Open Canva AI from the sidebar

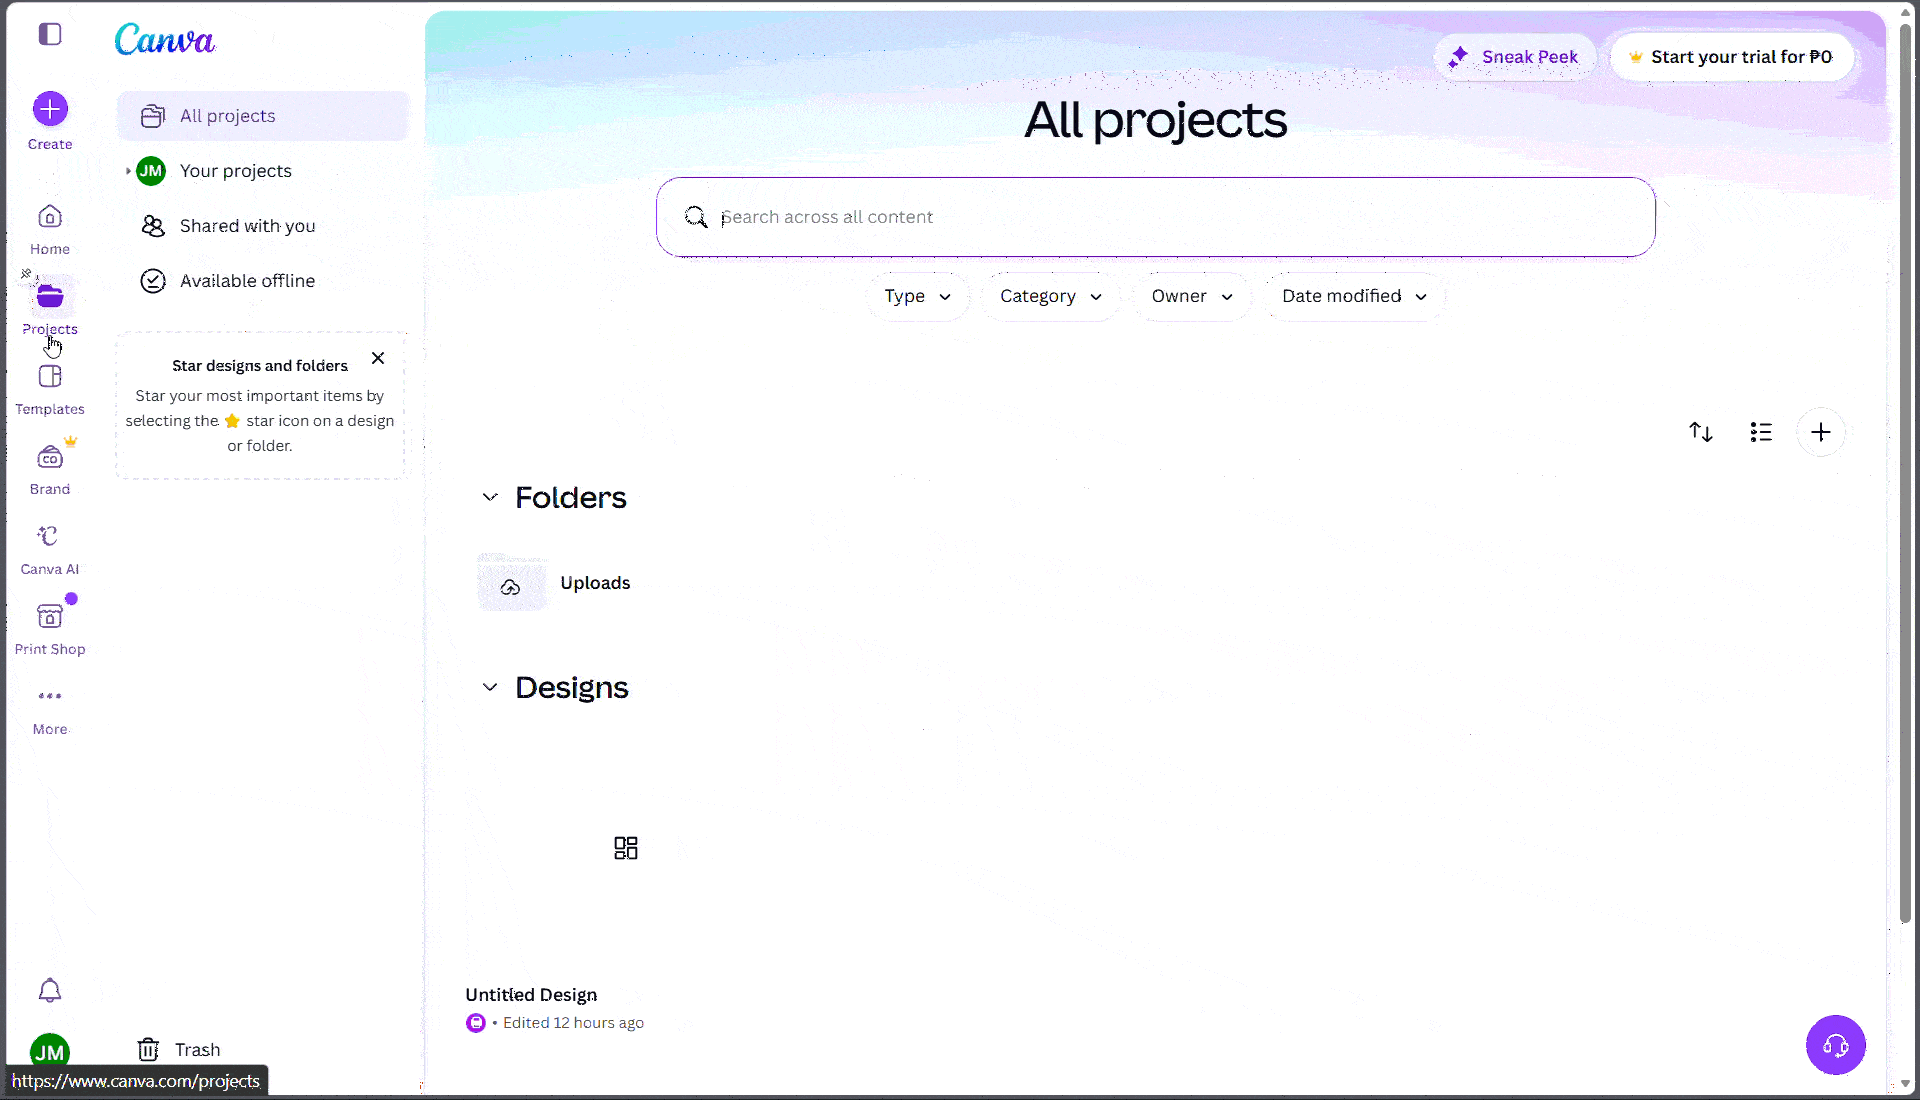pos(50,549)
